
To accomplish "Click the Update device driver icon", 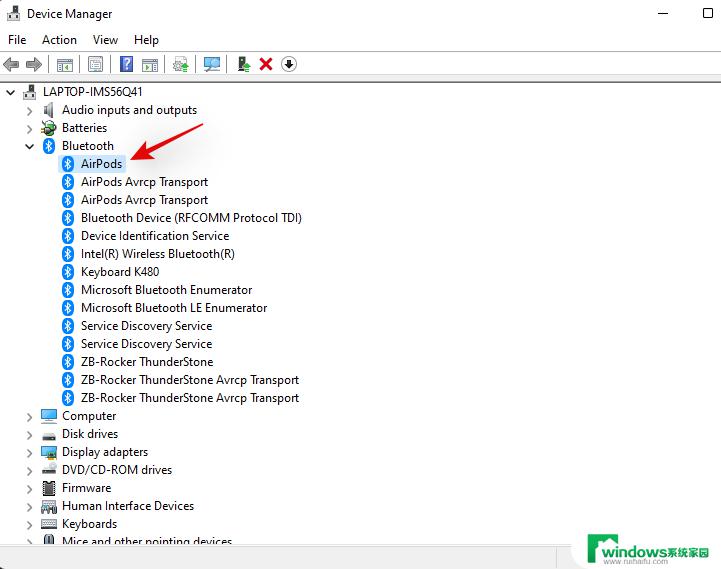I will 181,64.
